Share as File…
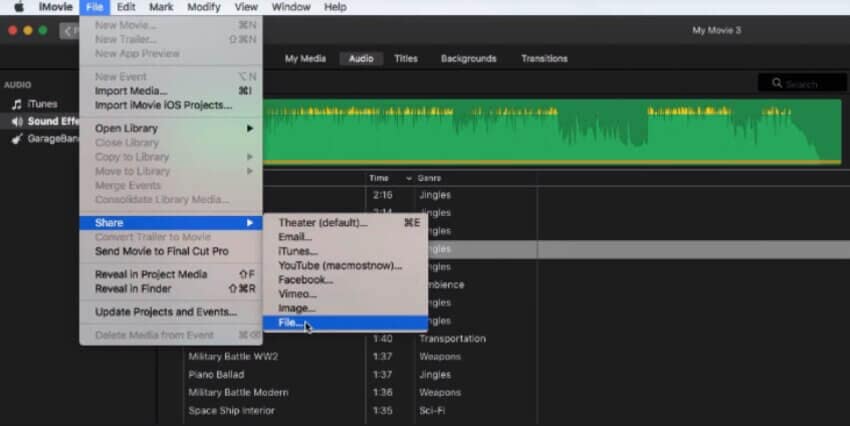The width and height of the screenshot is (850, 426). tap(345, 323)
